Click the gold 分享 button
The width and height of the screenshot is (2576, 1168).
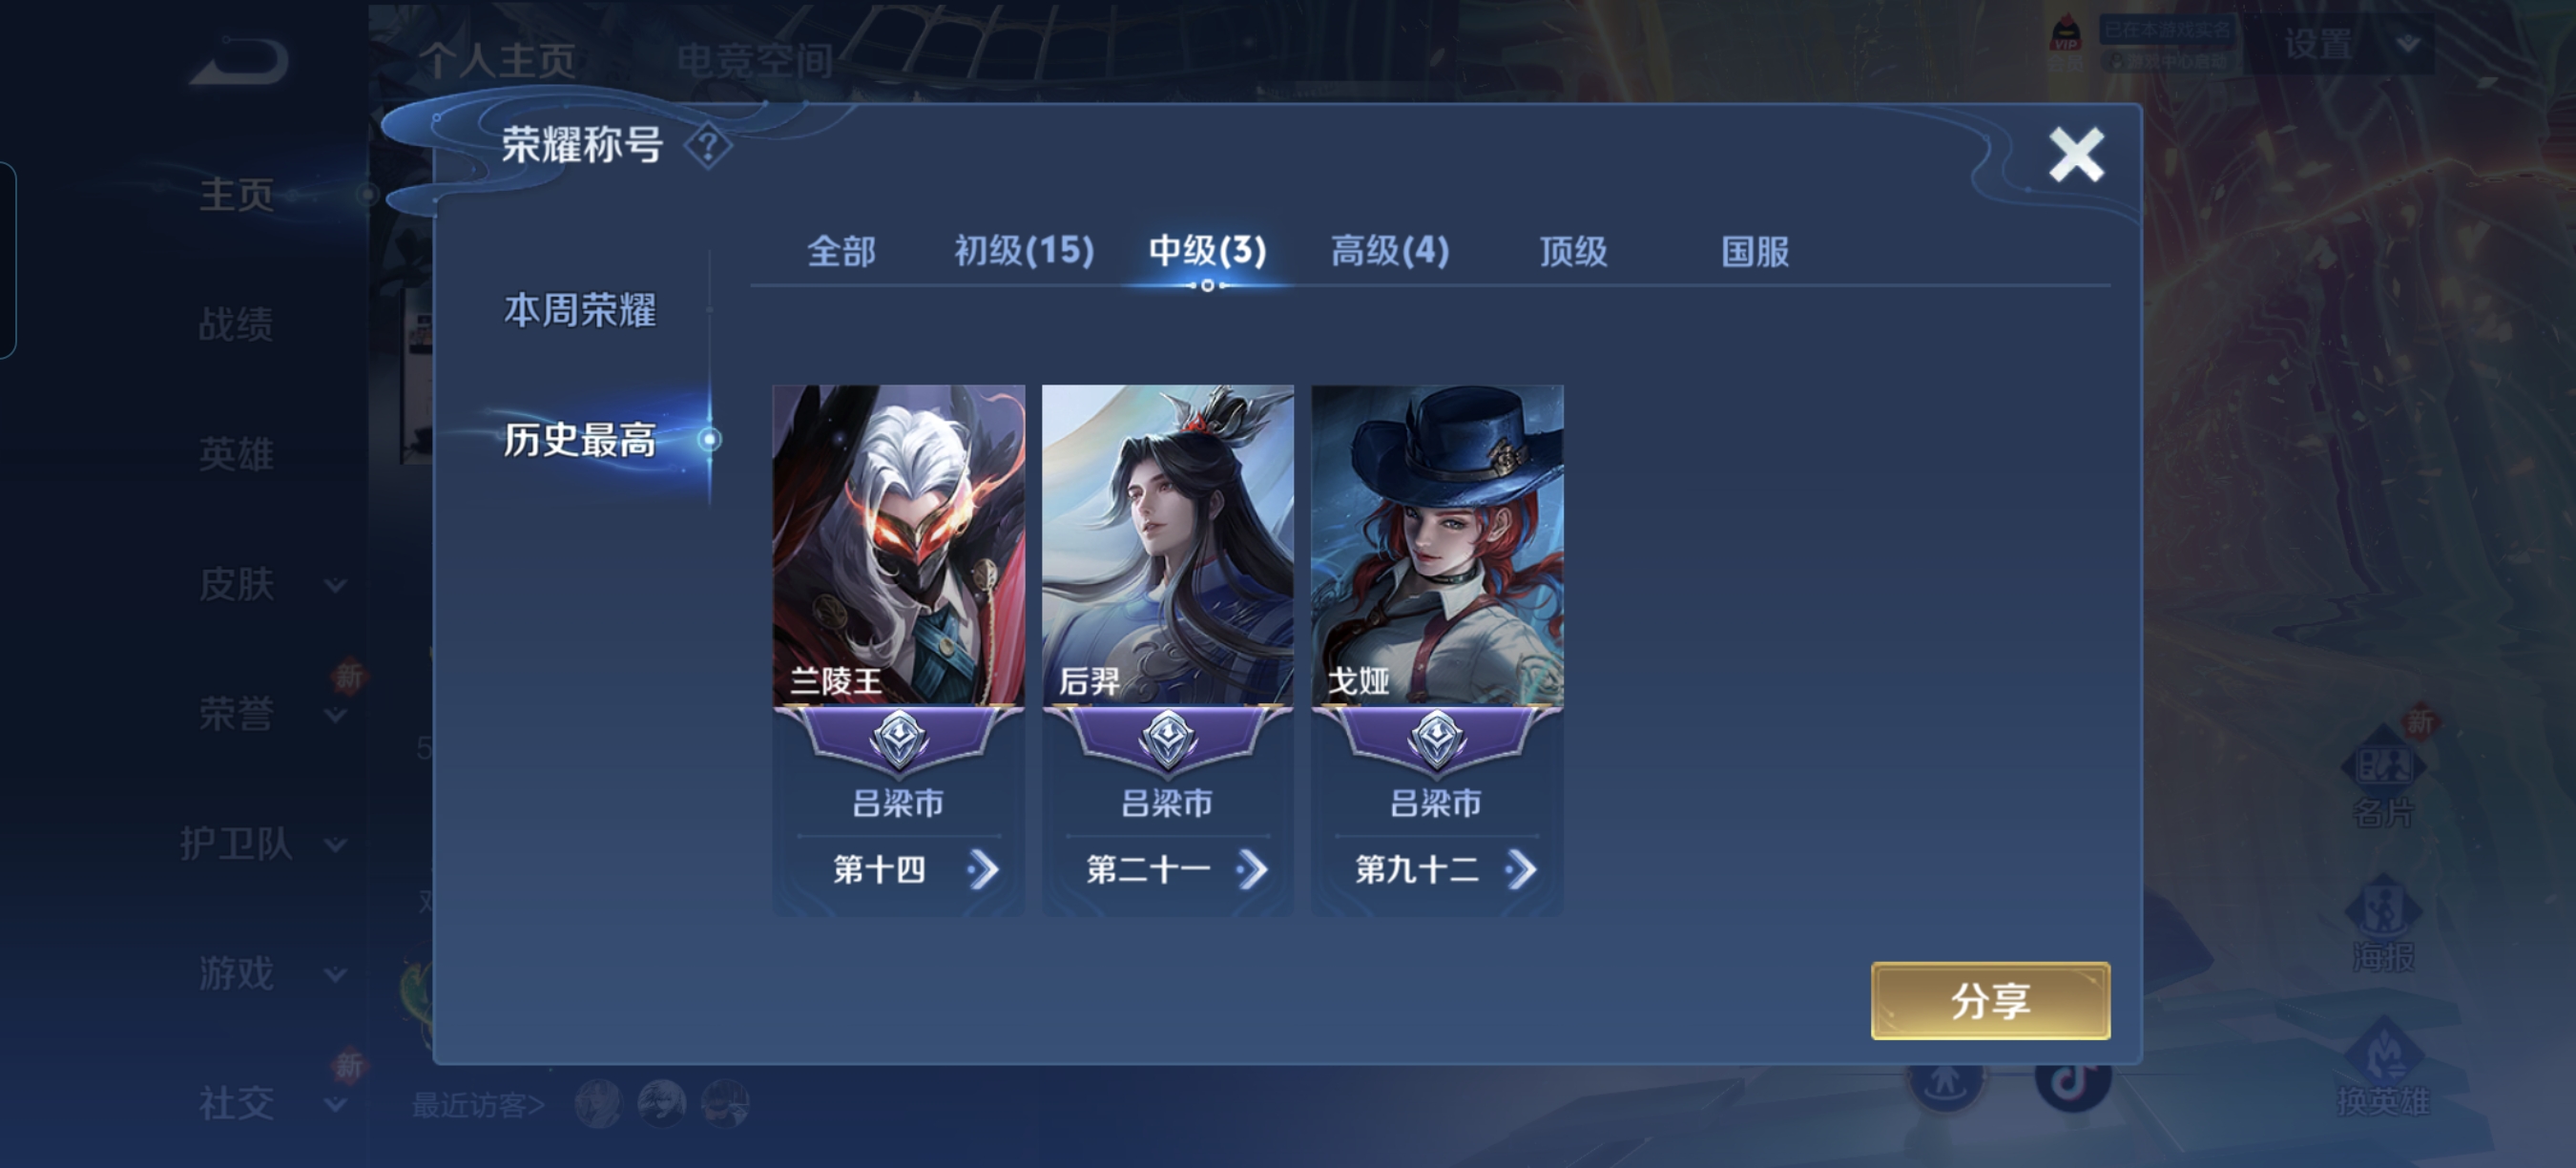click(1990, 1001)
